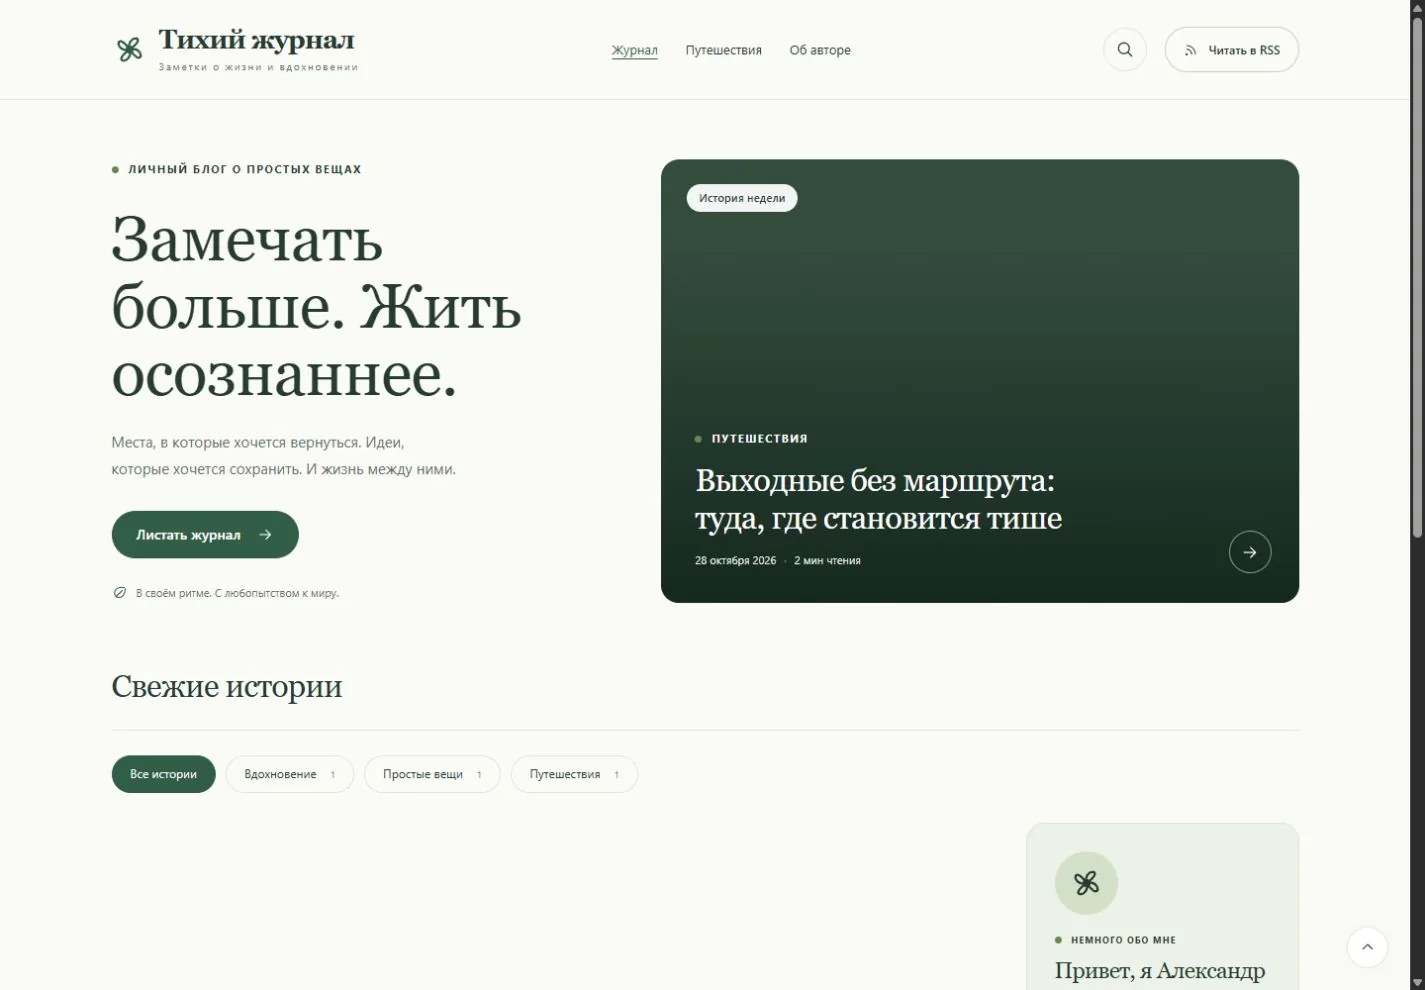The image size is (1425, 990).
Task: Click the История недели badge
Action: click(x=742, y=198)
